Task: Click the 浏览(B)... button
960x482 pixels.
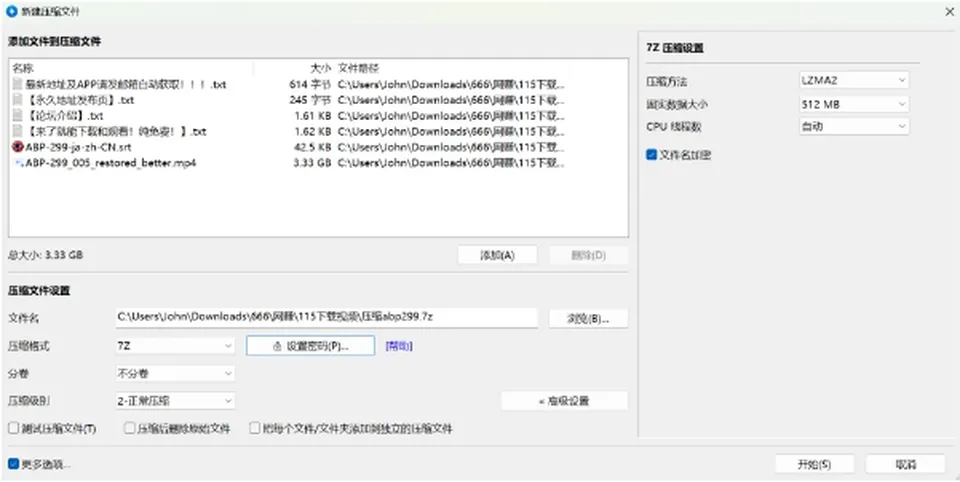Action: 588,318
